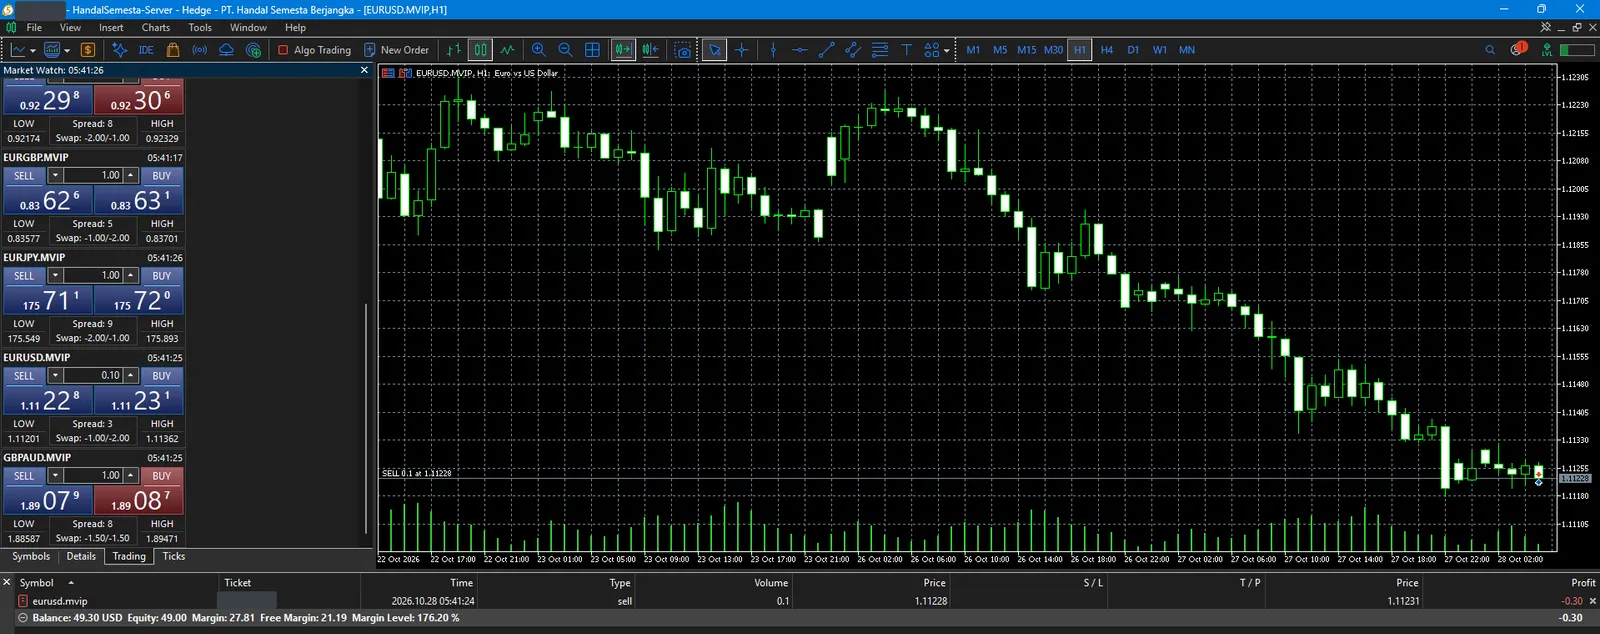Open the shapes objects dropdown
Viewport: 1600px width, 634px height.
937,50
